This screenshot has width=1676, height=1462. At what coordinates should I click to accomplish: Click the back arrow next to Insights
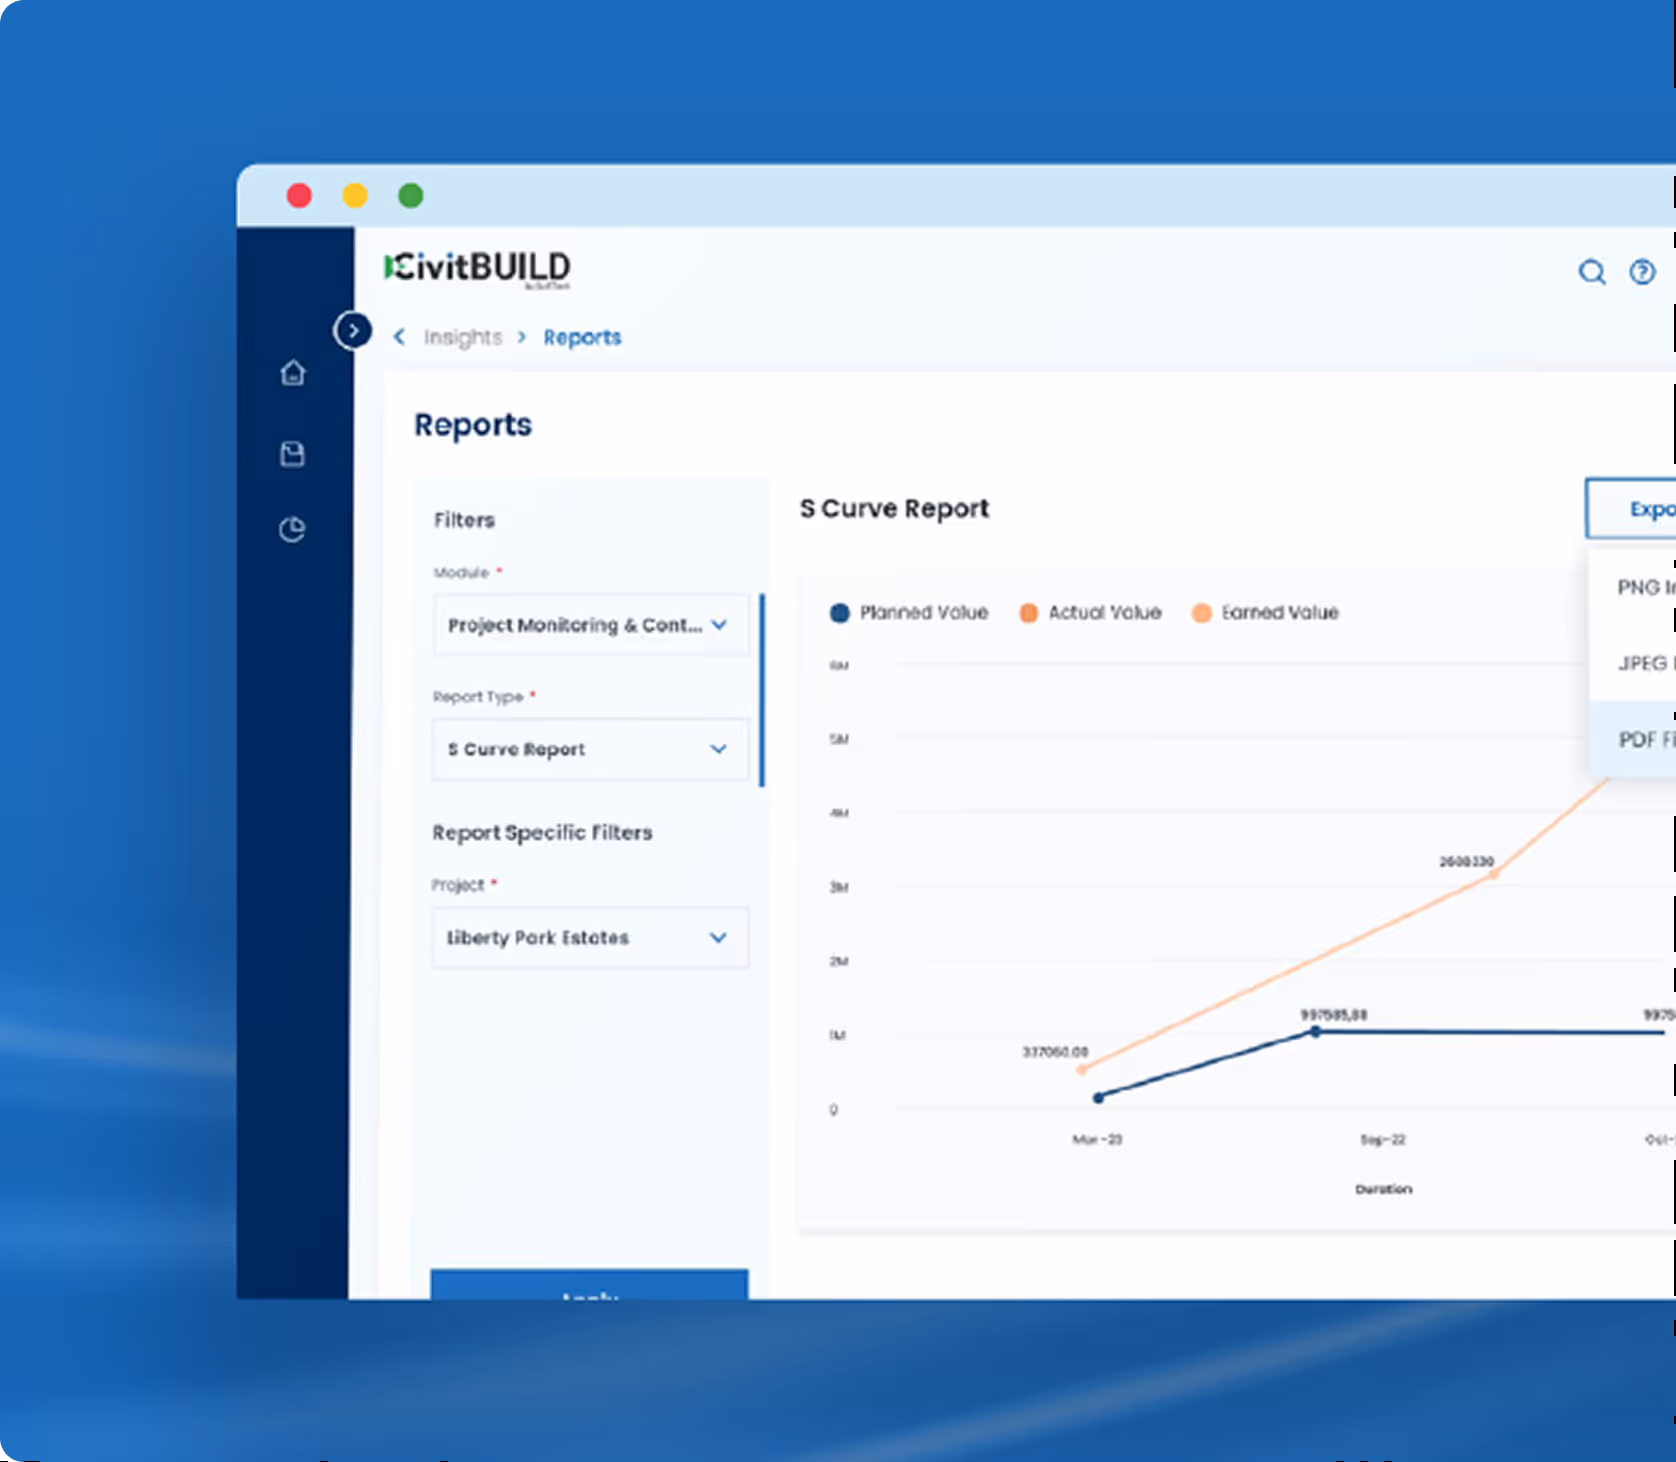point(399,337)
